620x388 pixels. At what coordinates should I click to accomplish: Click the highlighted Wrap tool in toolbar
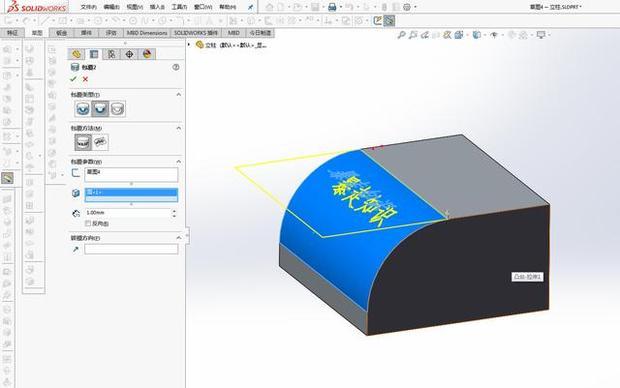coord(389,21)
